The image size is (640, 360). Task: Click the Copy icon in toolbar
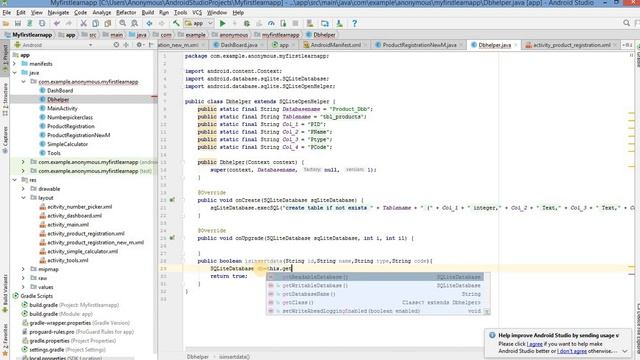pos(96,24)
